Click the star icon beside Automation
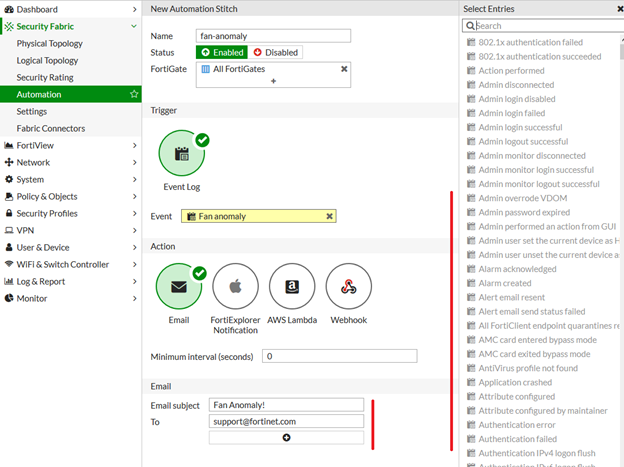The height and width of the screenshot is (467, 624). (x=134, y=94)
